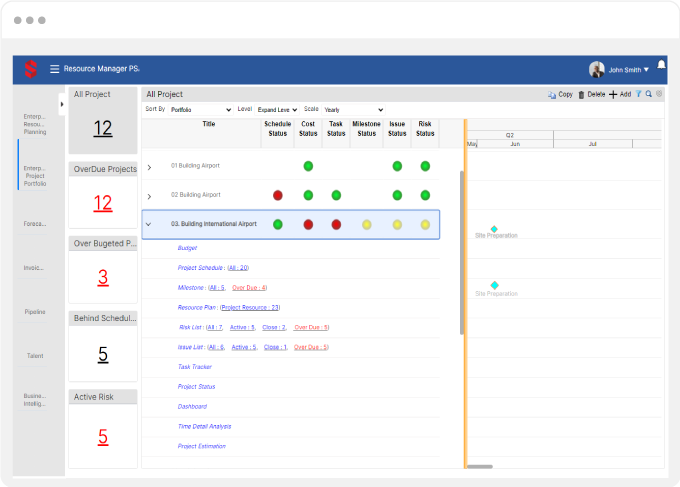Click the Over Budgeted count 3

tap(103, 278)
